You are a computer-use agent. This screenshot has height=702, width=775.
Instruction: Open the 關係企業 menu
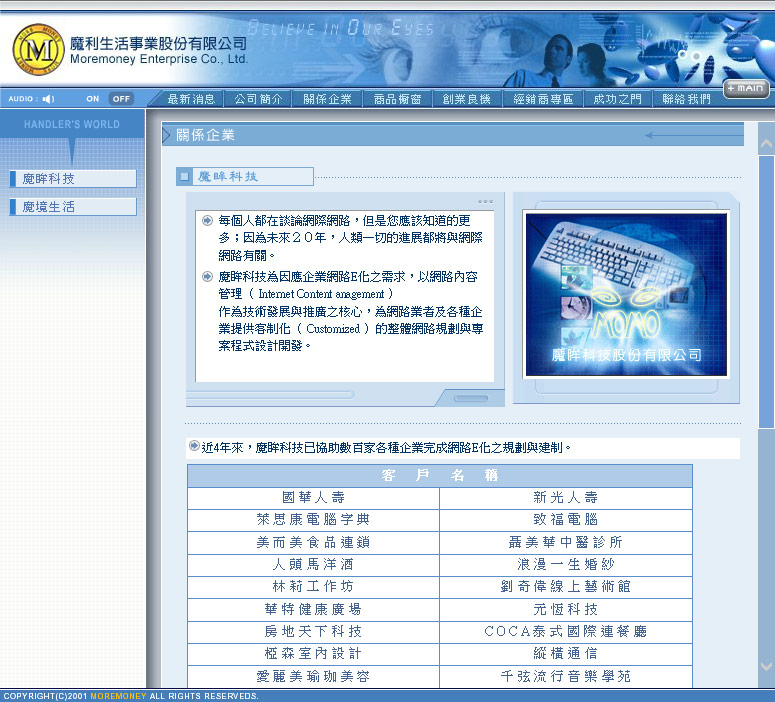click(327, 99)
